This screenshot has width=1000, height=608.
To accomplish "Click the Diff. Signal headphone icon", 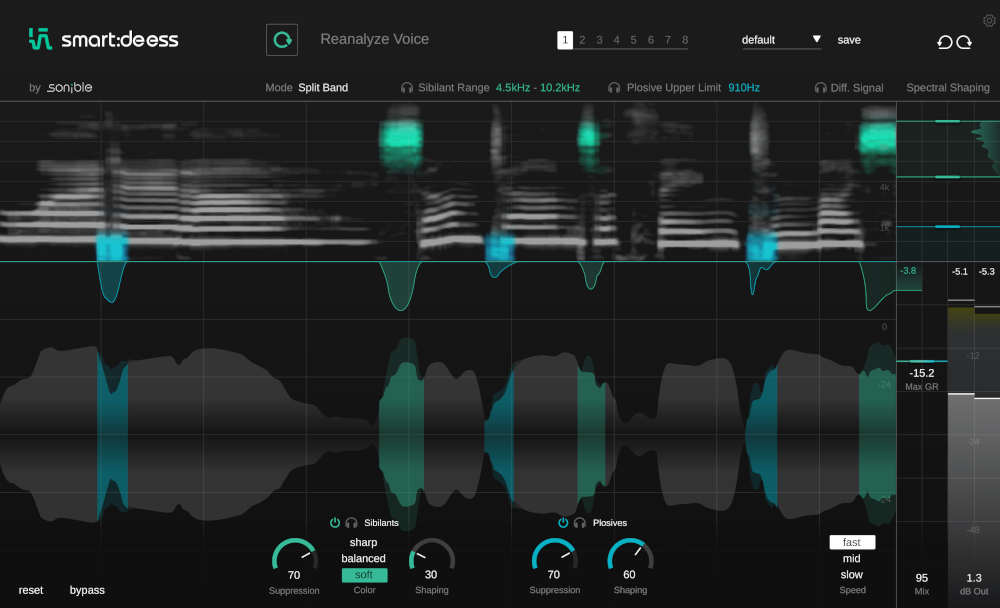I will coord(819,87).
